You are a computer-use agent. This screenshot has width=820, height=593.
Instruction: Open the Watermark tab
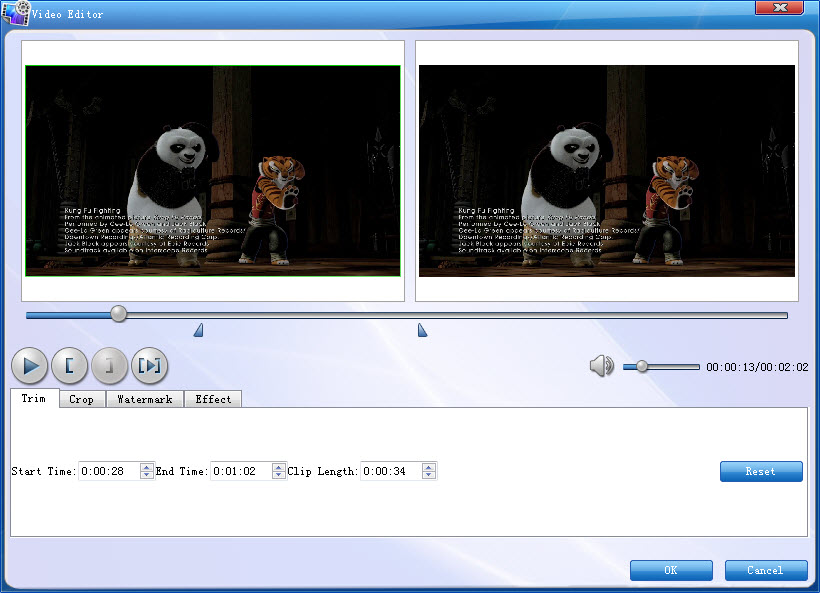pyautogui.click(x=145, y=399)
